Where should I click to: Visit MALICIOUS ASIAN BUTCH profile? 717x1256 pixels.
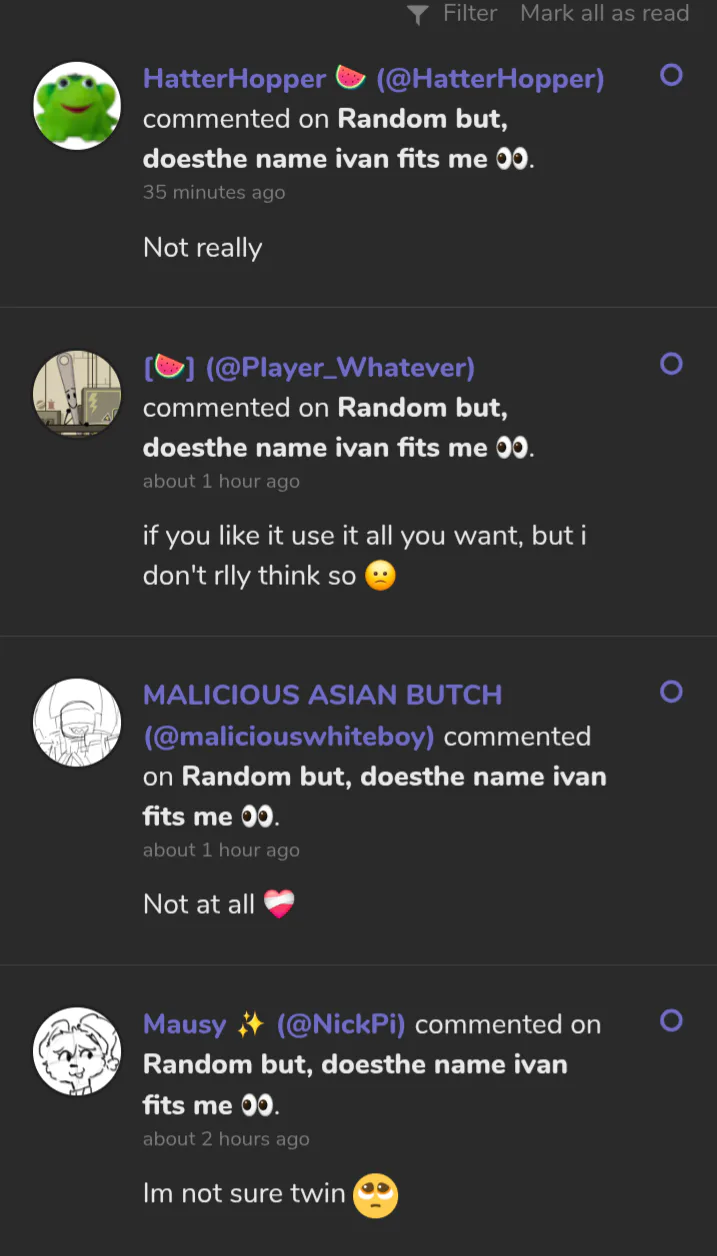coord(322,695)
